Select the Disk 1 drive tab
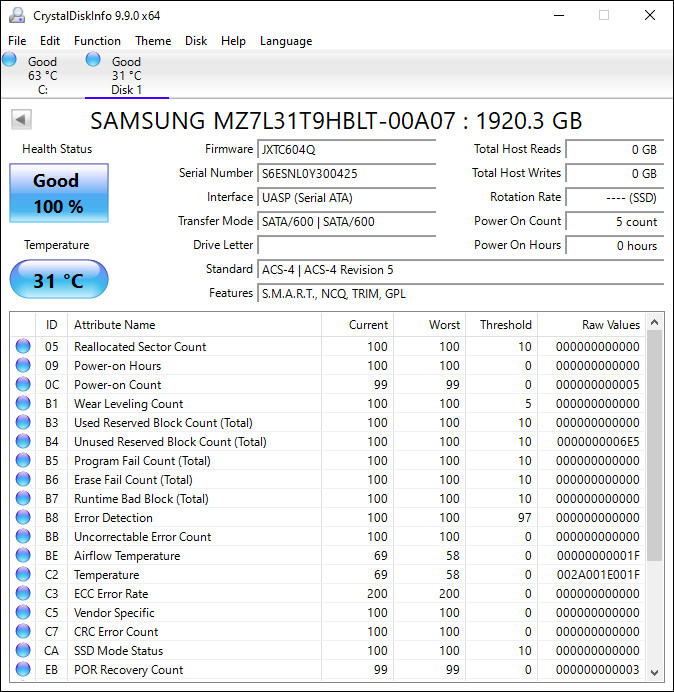 click(127, 74)
